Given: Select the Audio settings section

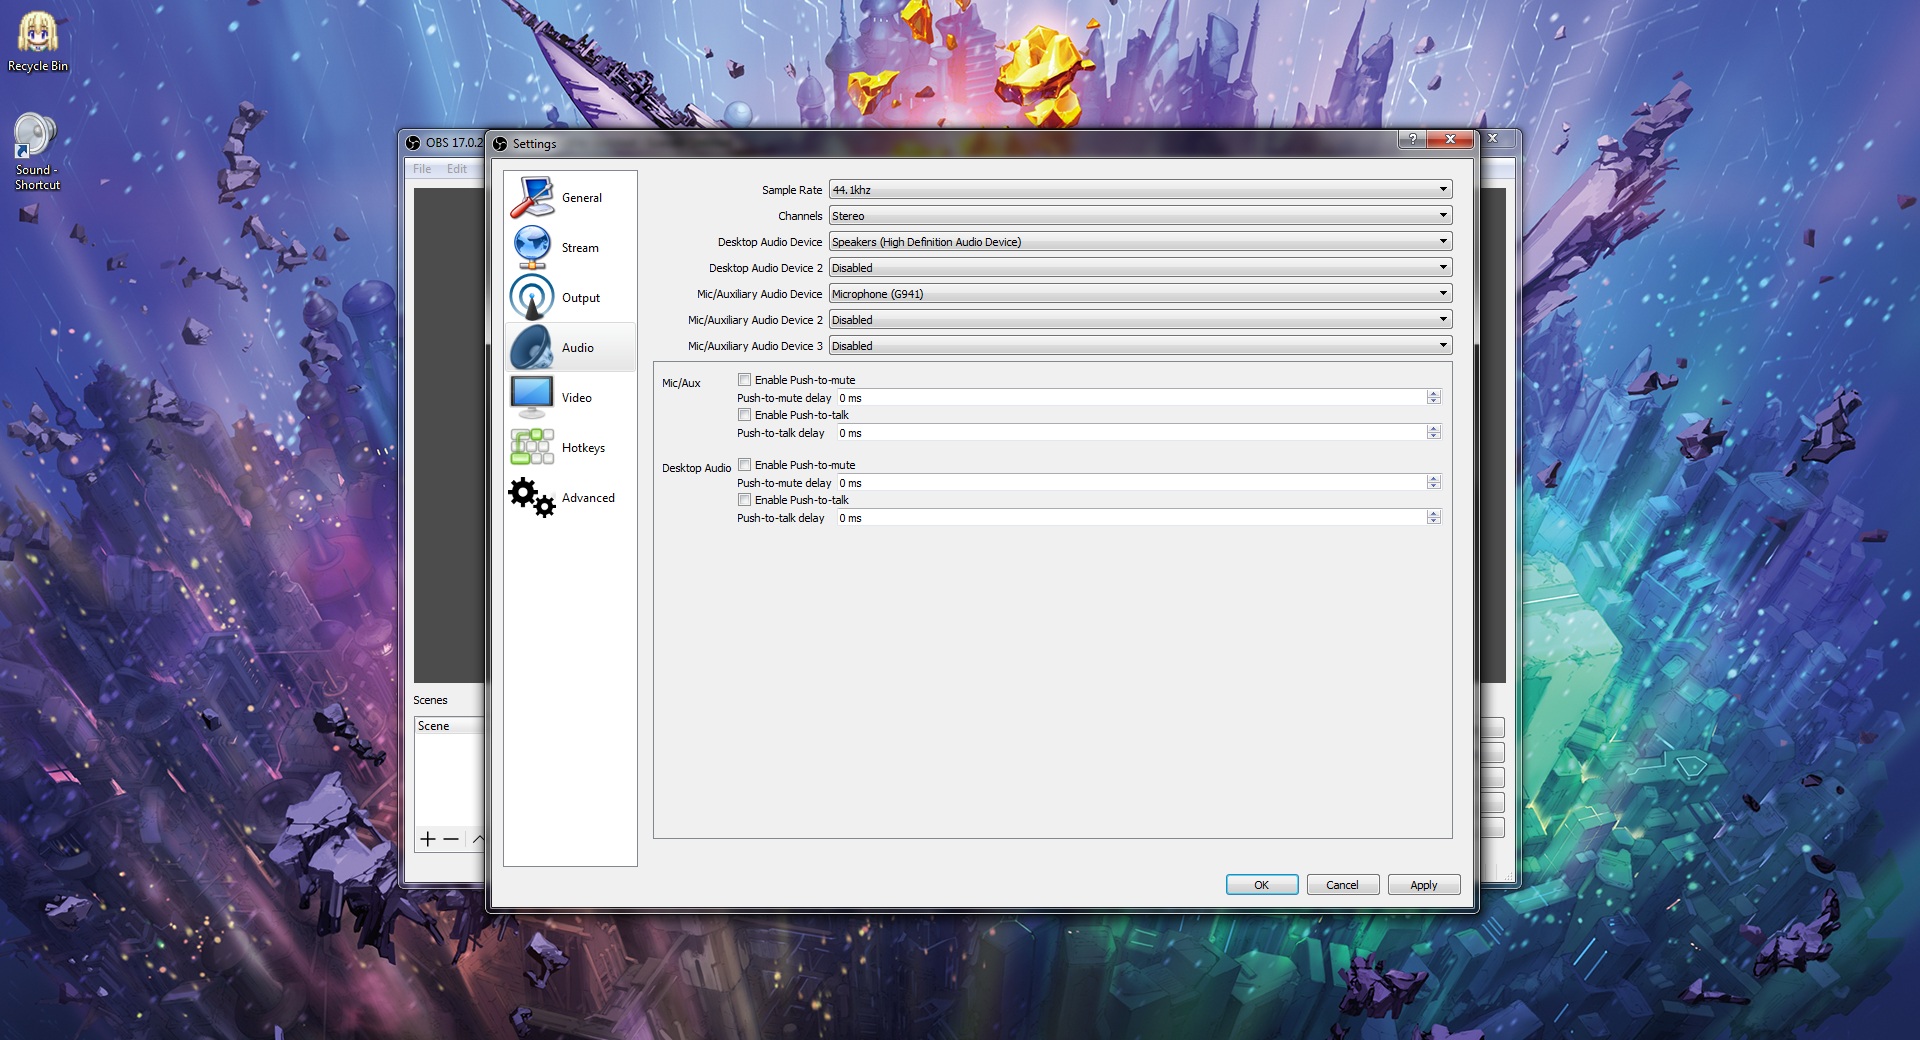Looking at the screenshot, I should point(570,347).
